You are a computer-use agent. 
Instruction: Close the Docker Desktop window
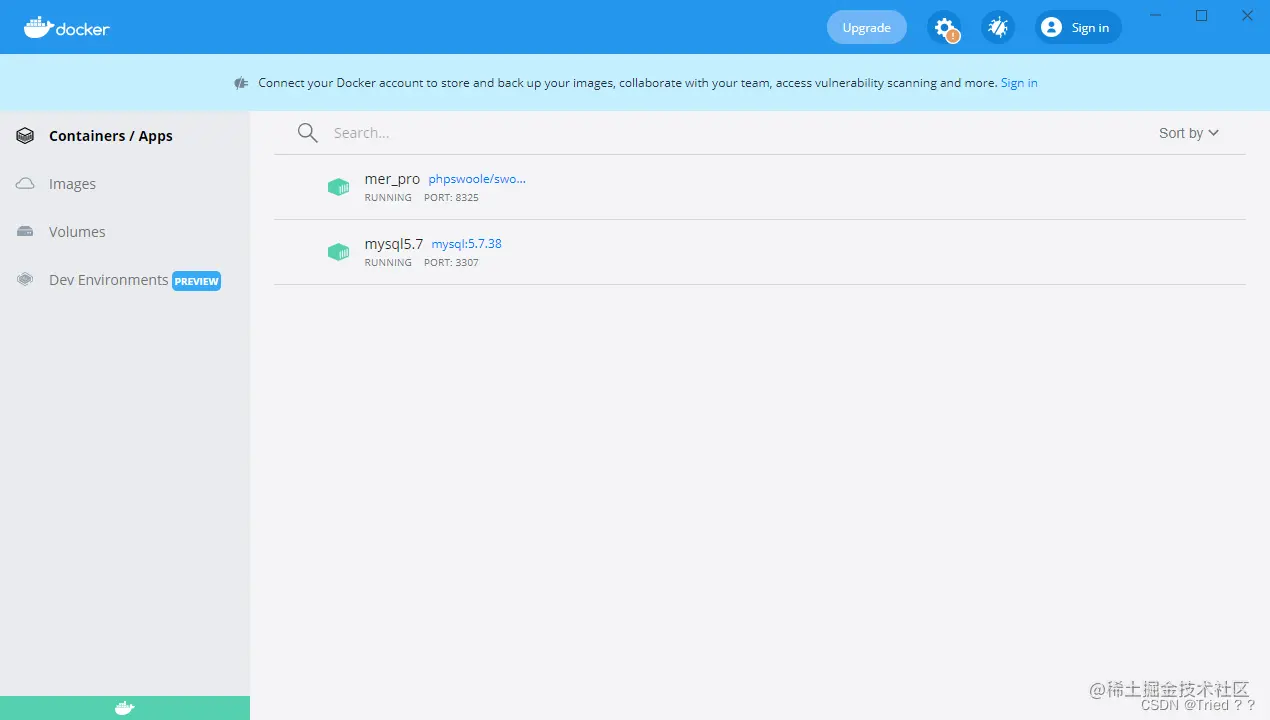point(1248,15)
